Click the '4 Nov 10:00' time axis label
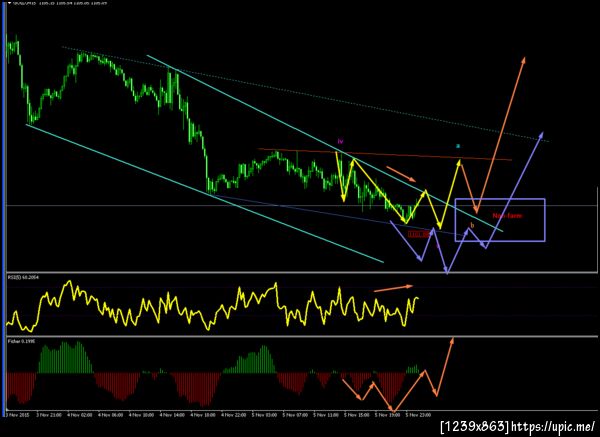Screen dimensions: 600x437 pyautogui.click(x=141, y=415)
